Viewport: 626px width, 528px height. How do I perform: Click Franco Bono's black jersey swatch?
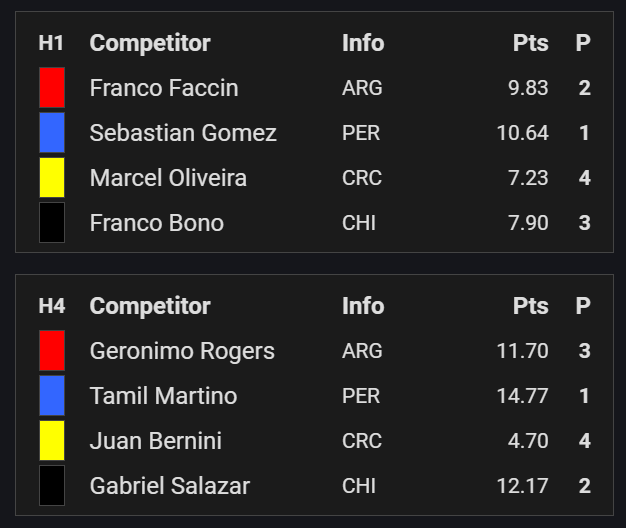pos(52,222)
